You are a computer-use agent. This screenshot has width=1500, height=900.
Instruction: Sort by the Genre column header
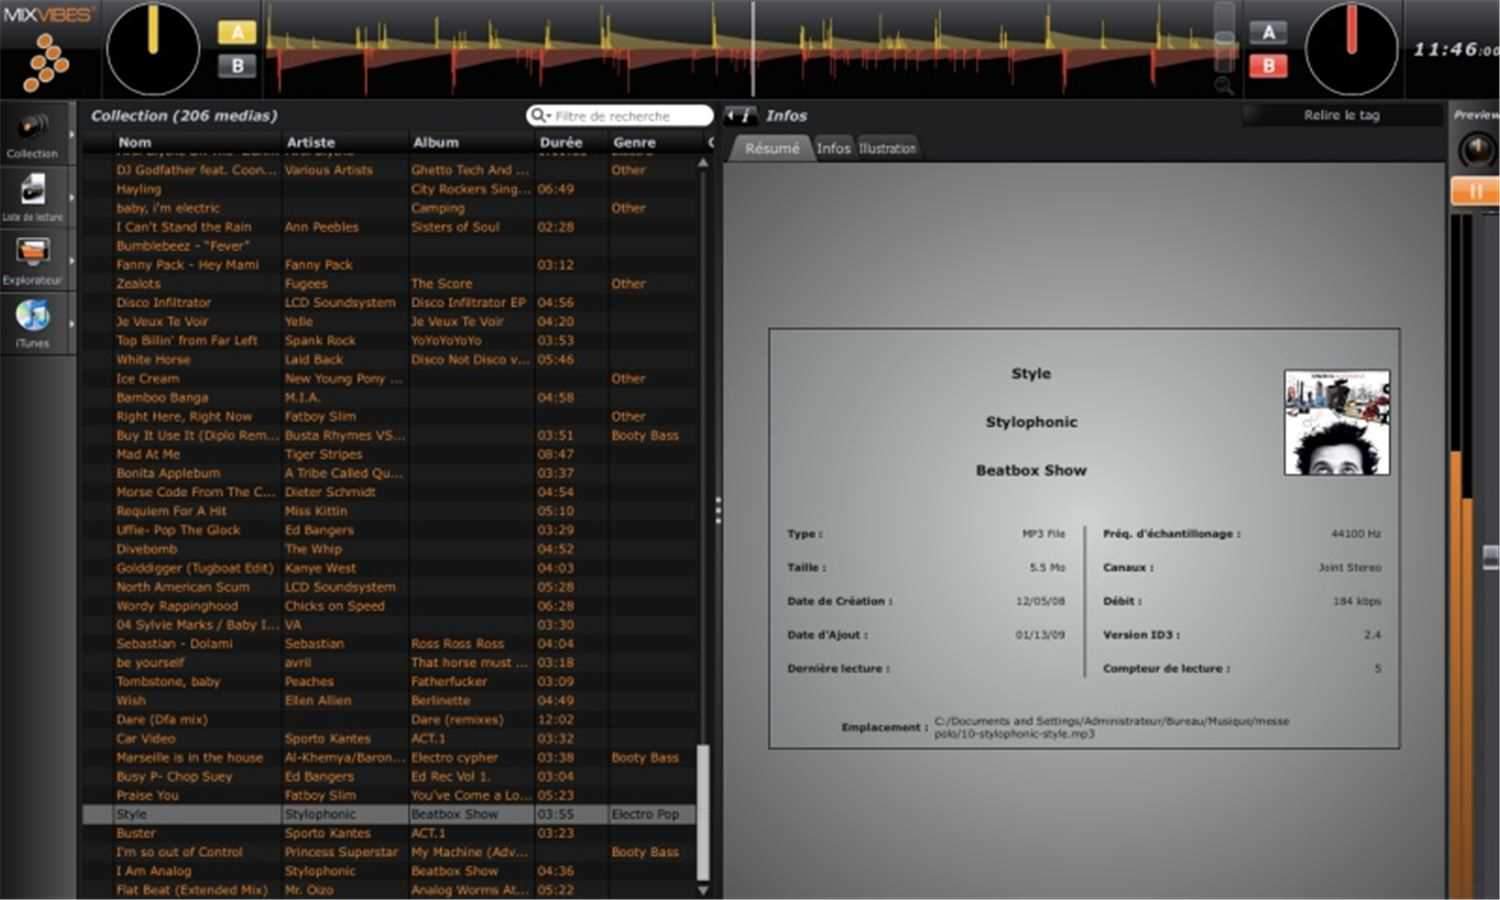pyautogui.click(x=635, y=142)
